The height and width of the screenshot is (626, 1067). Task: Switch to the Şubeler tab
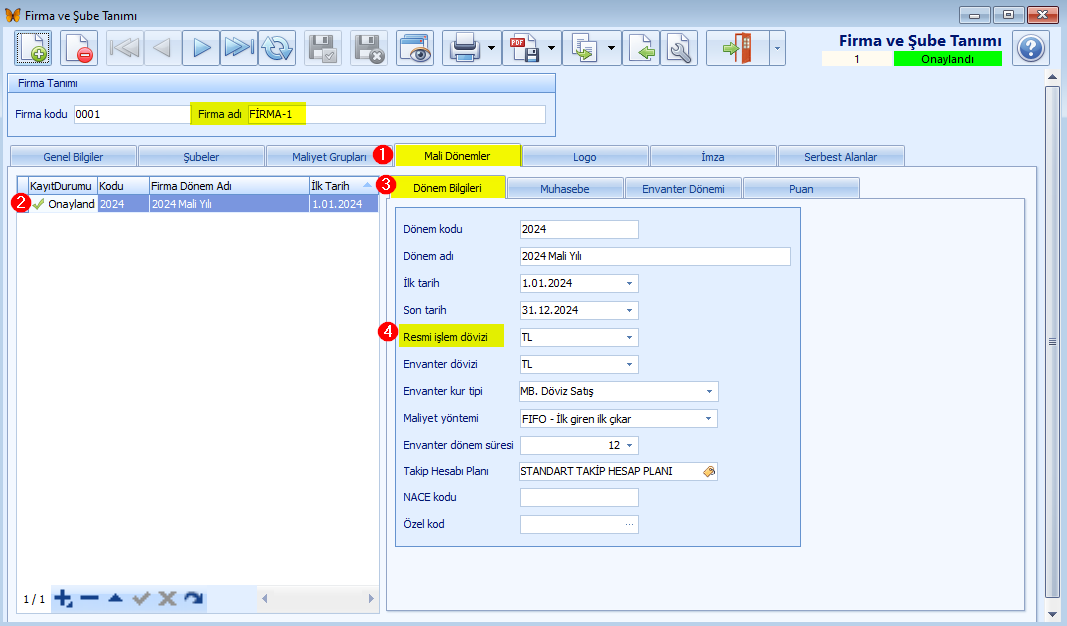(x=200, y=156)
